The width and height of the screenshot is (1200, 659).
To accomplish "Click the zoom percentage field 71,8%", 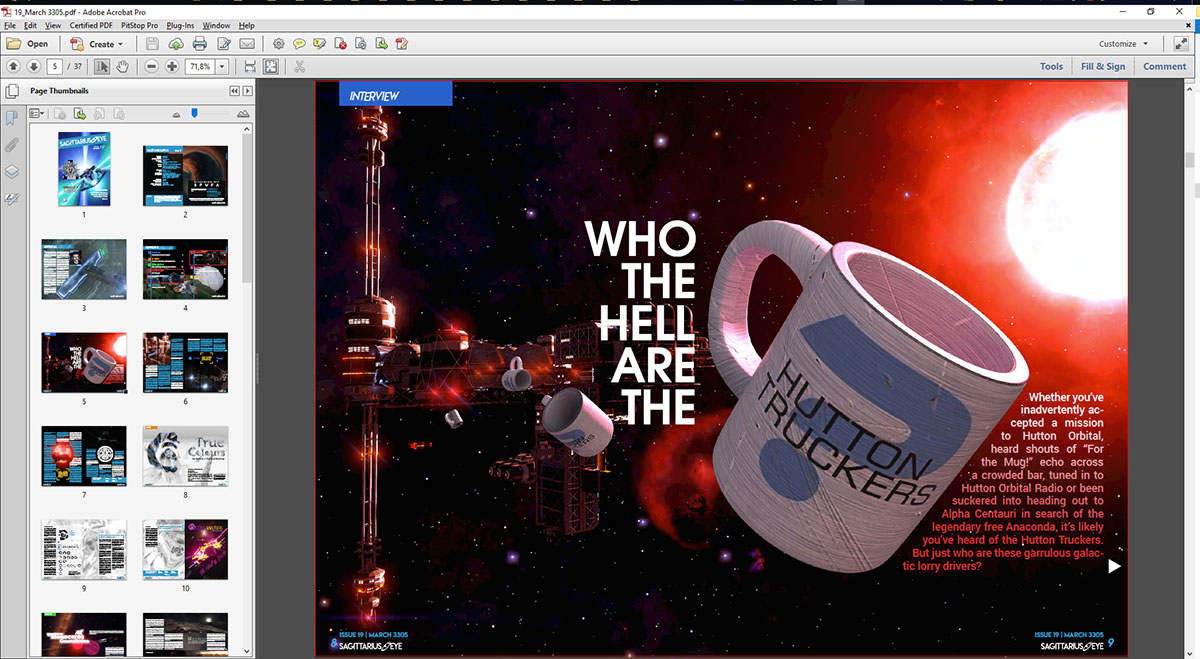I will (200, 67).
